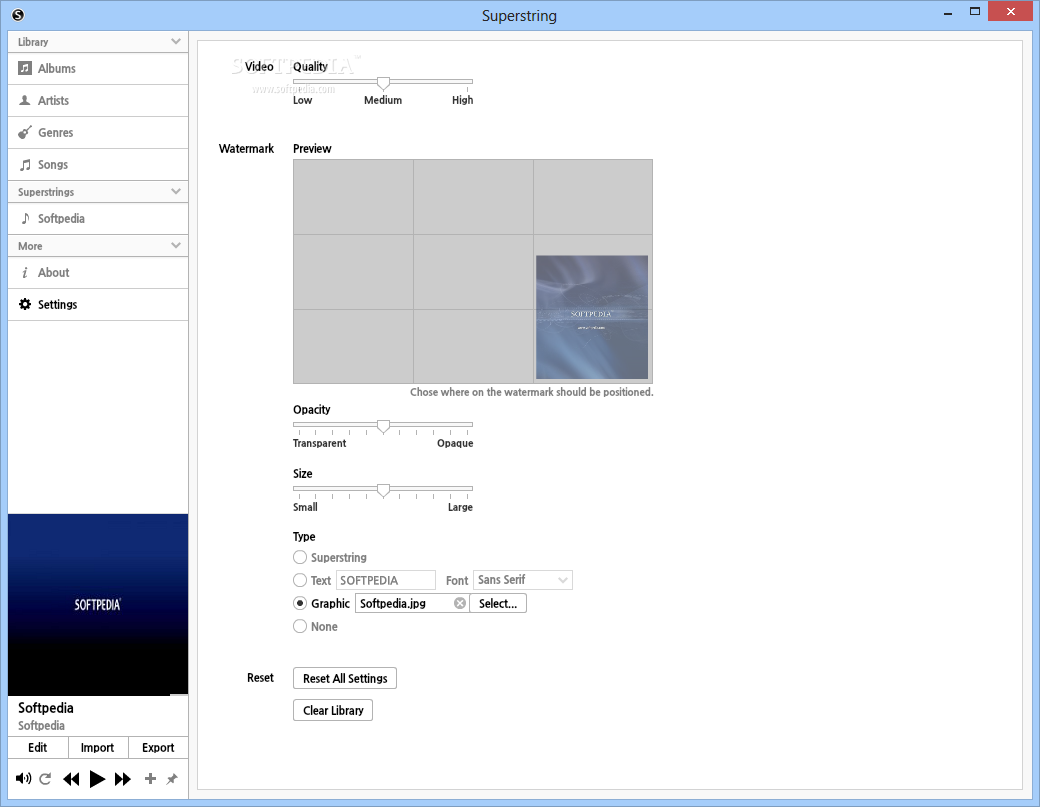Click the Opacity slider handle
The width and height of the screenshot is (1040, 807).
(383, 426)
